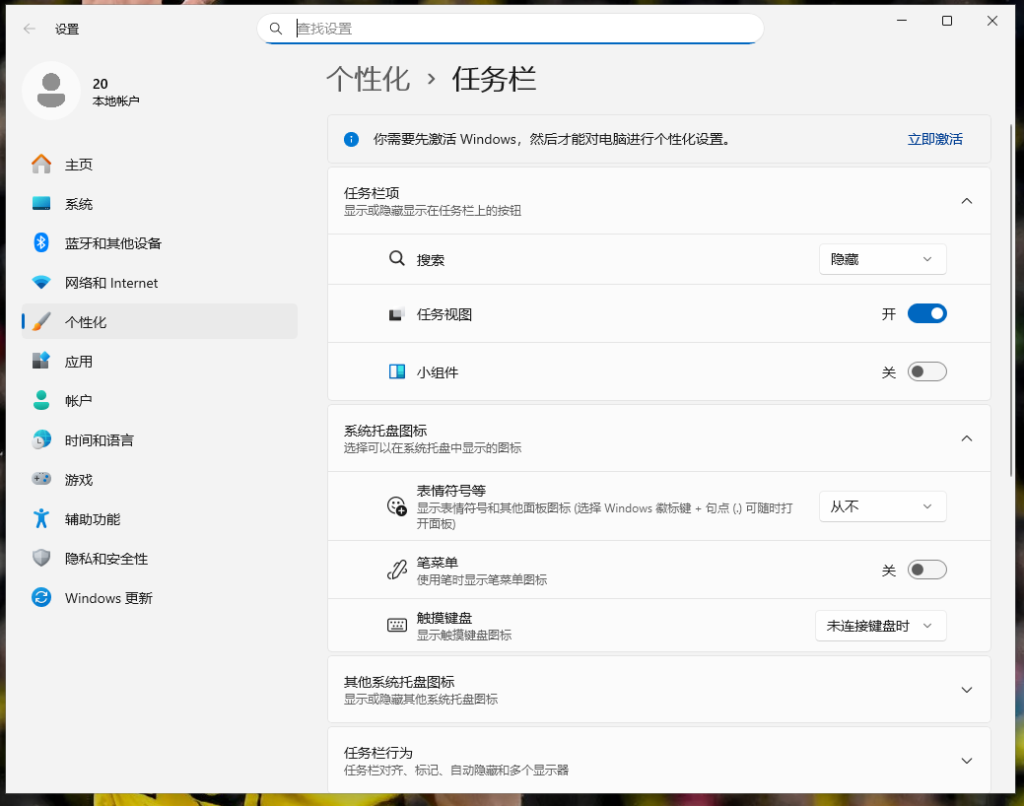Viewport: 1024px width, 806px height.
Task: Click the Windows 更新 sync icon
Action: tap(41, 597)
